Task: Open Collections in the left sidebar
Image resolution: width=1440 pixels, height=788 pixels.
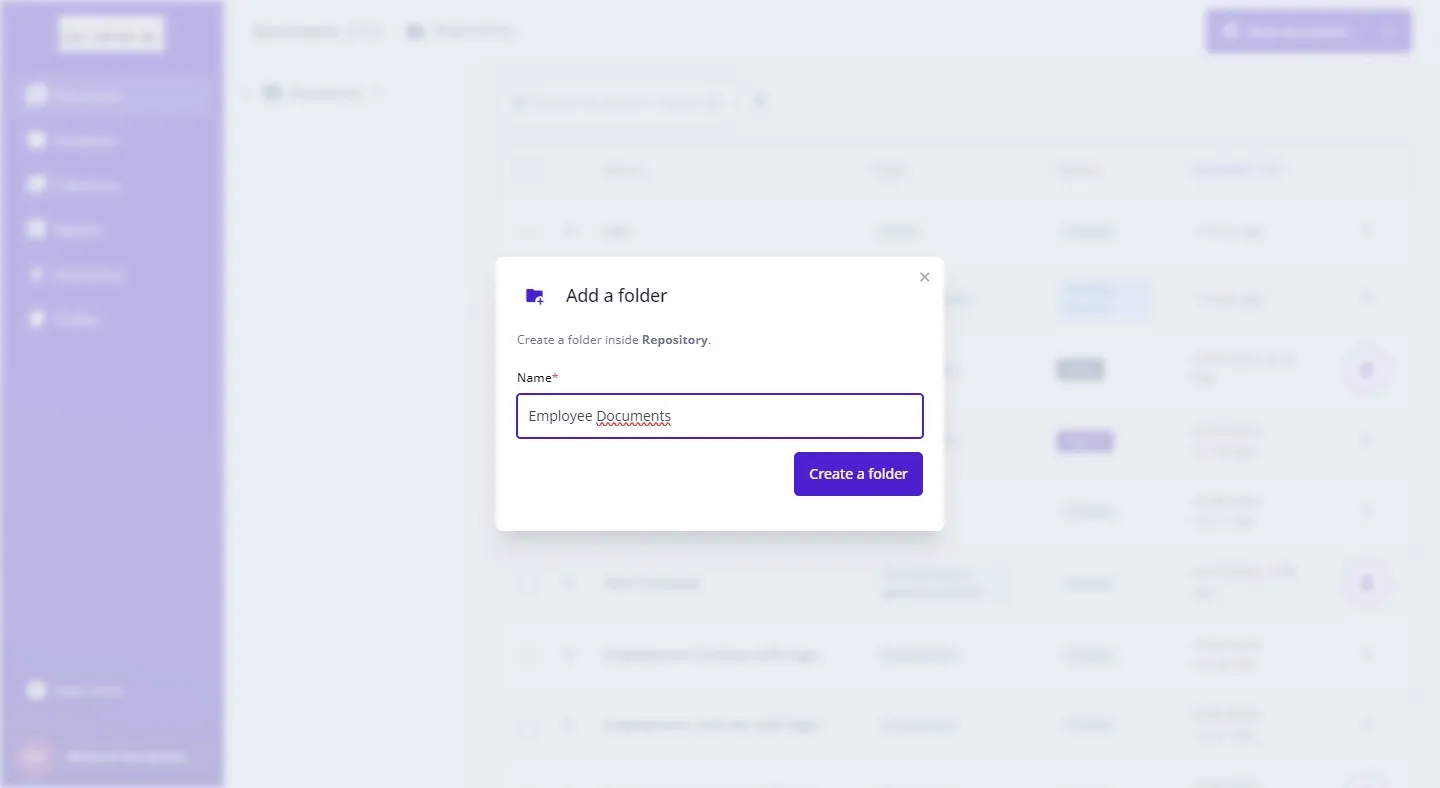Action: 87,186
